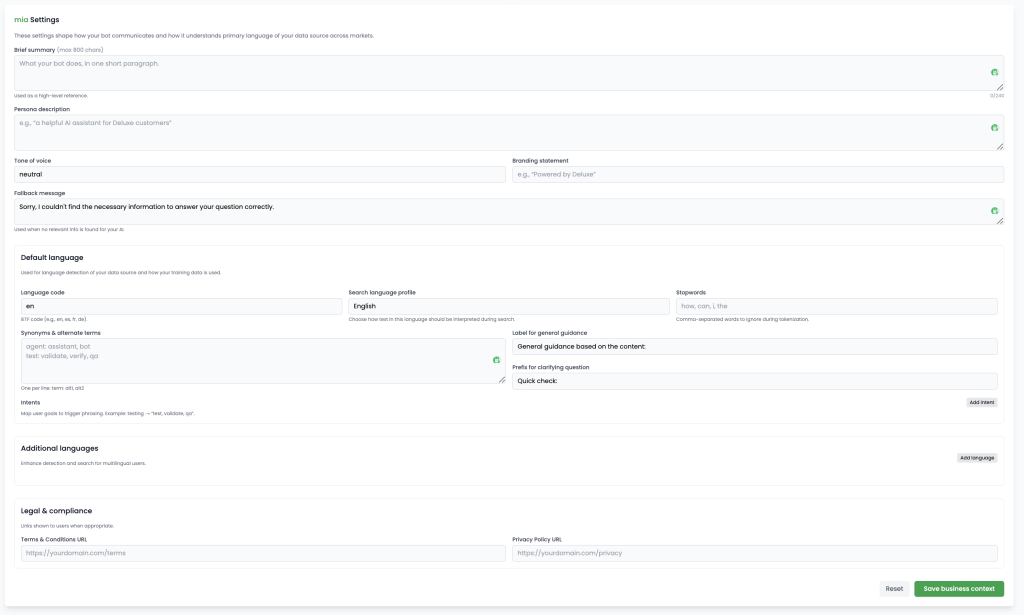Edit the Fallback message text

(x=509, y=212)
